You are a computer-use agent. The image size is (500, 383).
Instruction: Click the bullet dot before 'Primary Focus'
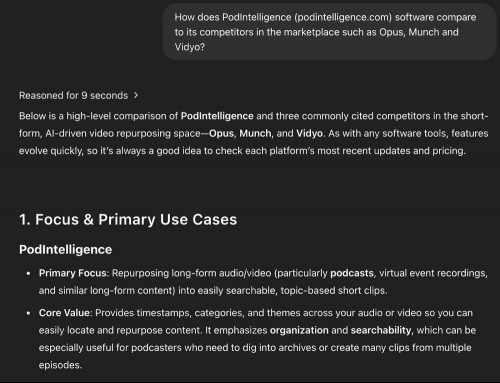point(29,274)
